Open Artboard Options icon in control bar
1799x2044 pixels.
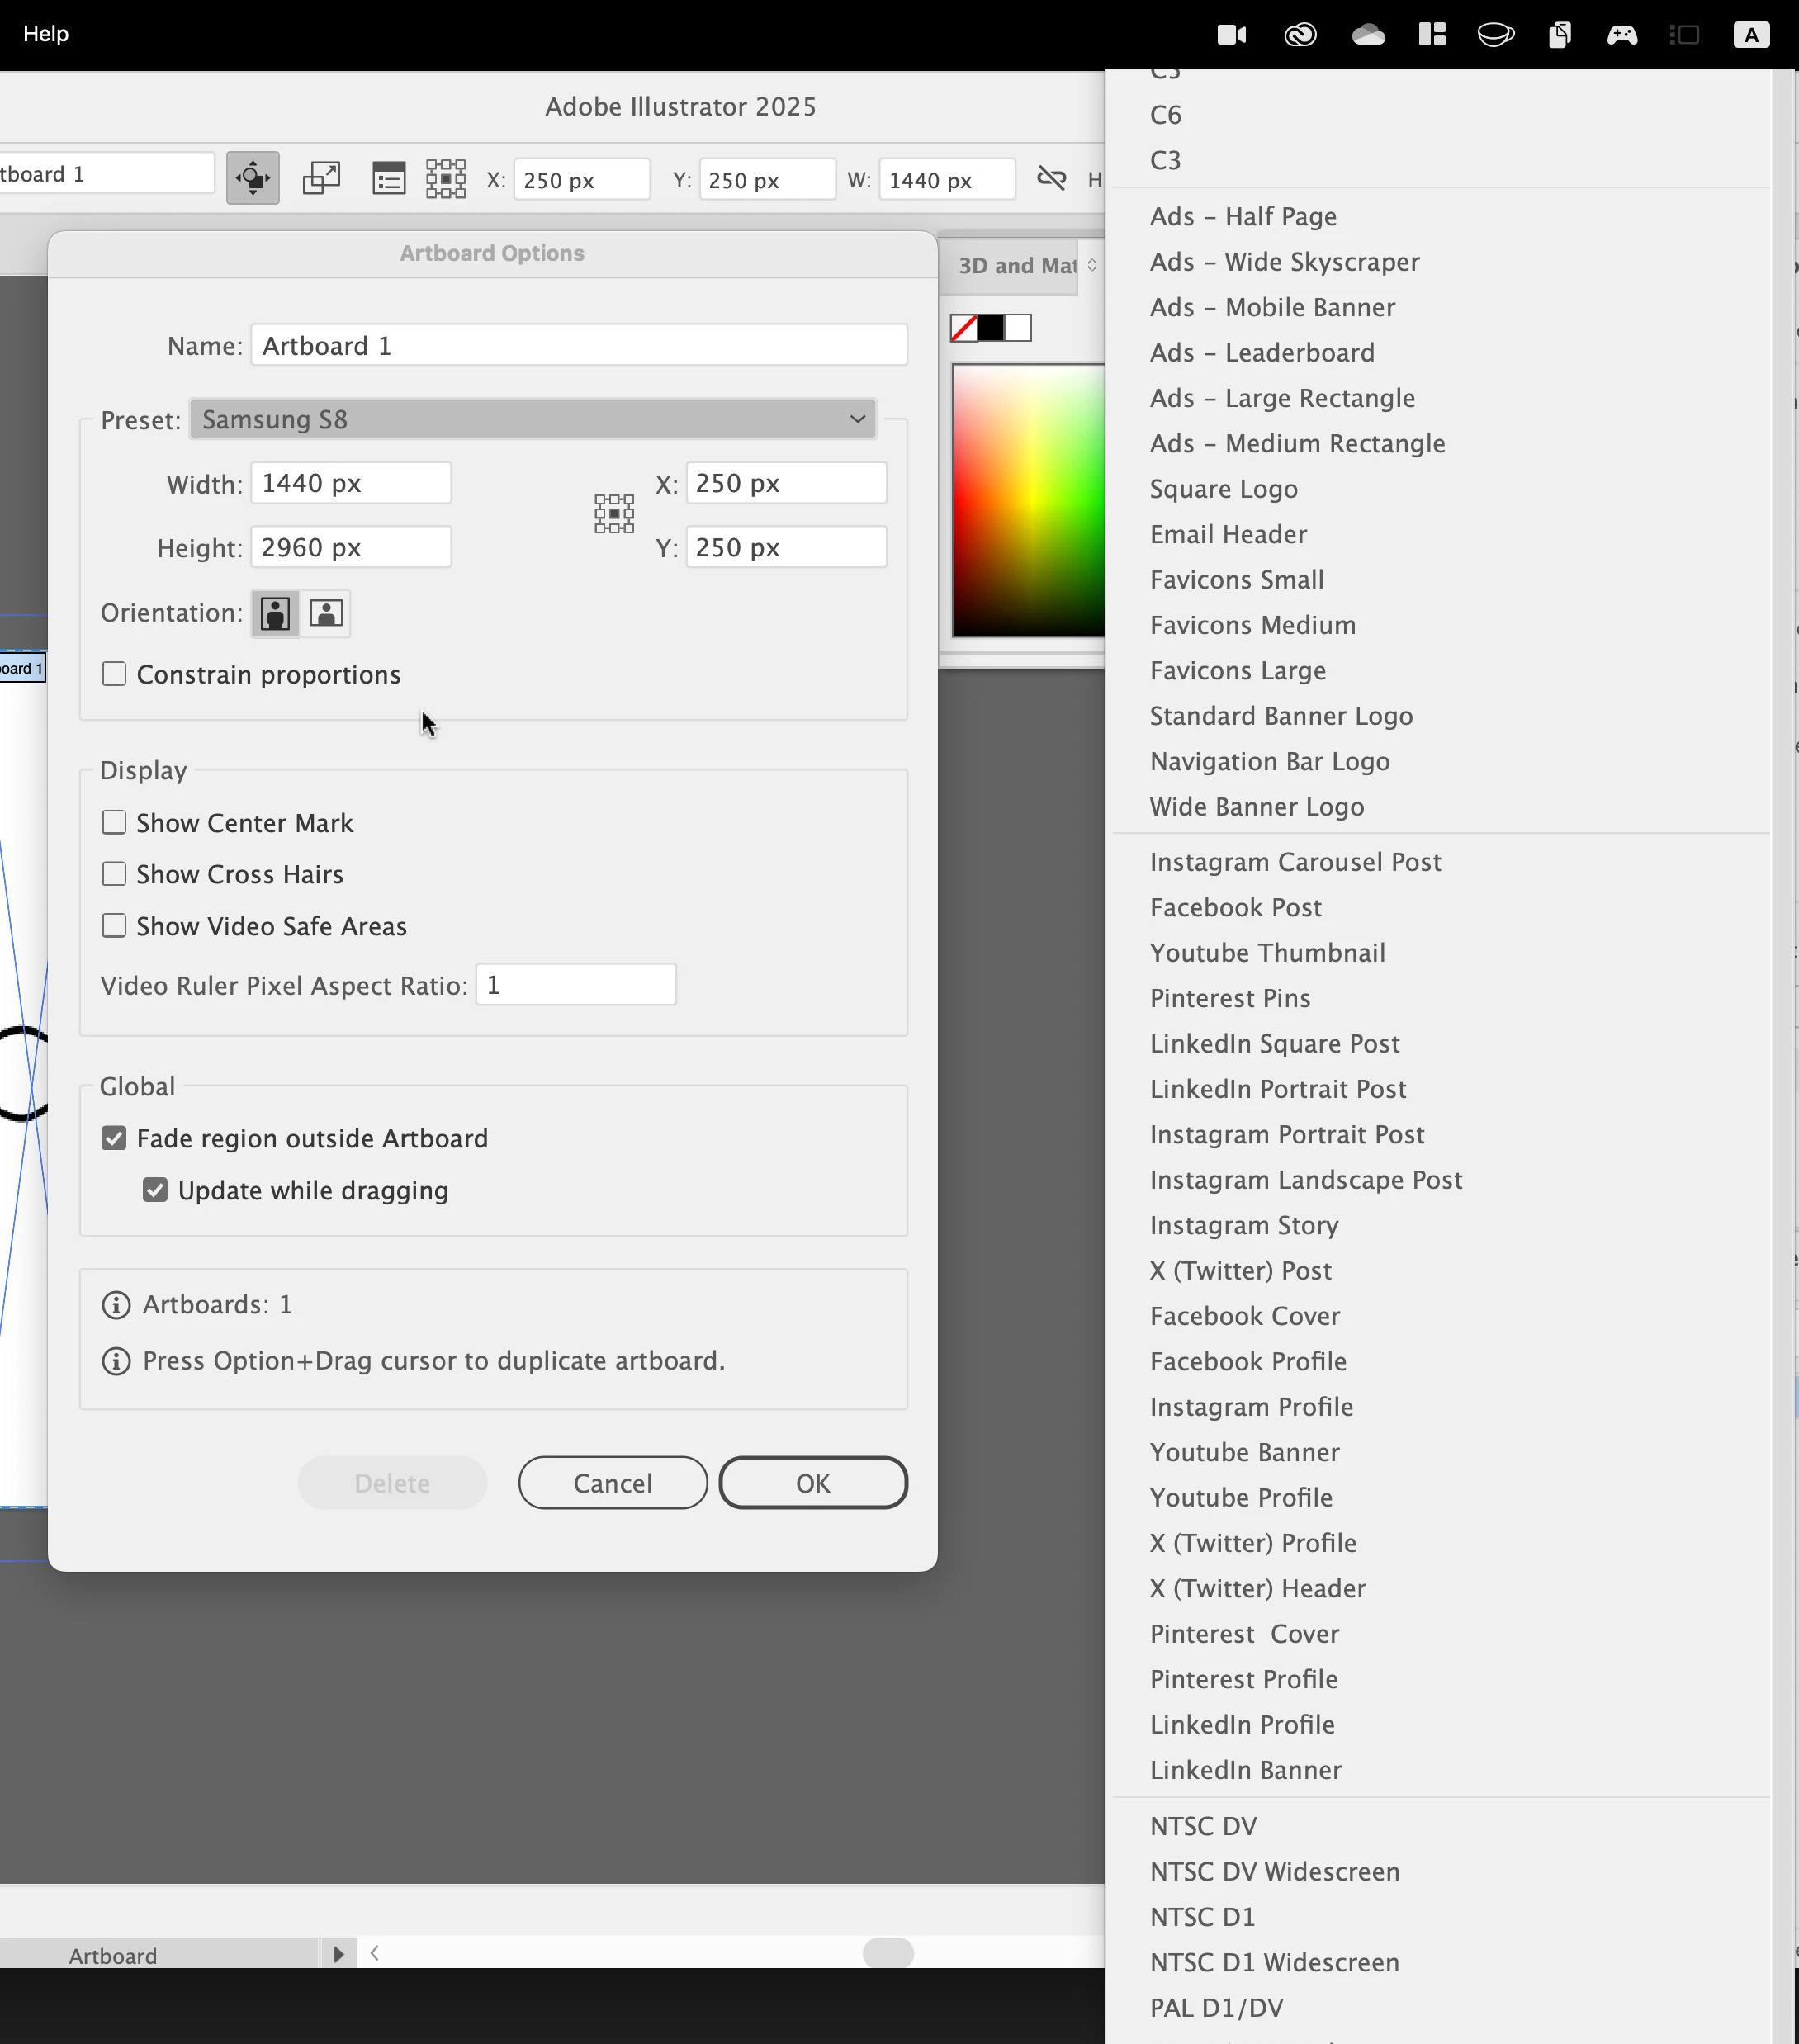click(x=388, y=179)
